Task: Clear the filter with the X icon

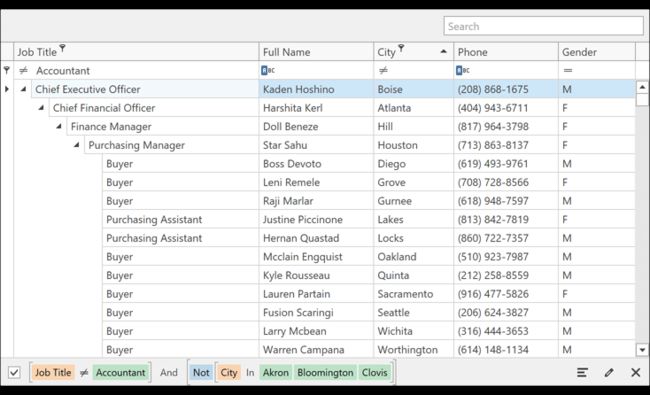Action: [x=635, y=372]
